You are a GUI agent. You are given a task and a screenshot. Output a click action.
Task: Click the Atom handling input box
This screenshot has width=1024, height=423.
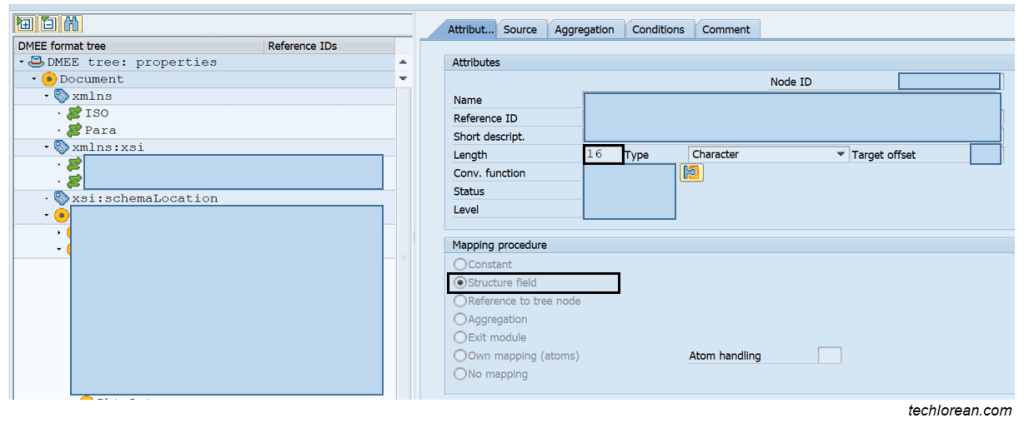pos(829,356)
